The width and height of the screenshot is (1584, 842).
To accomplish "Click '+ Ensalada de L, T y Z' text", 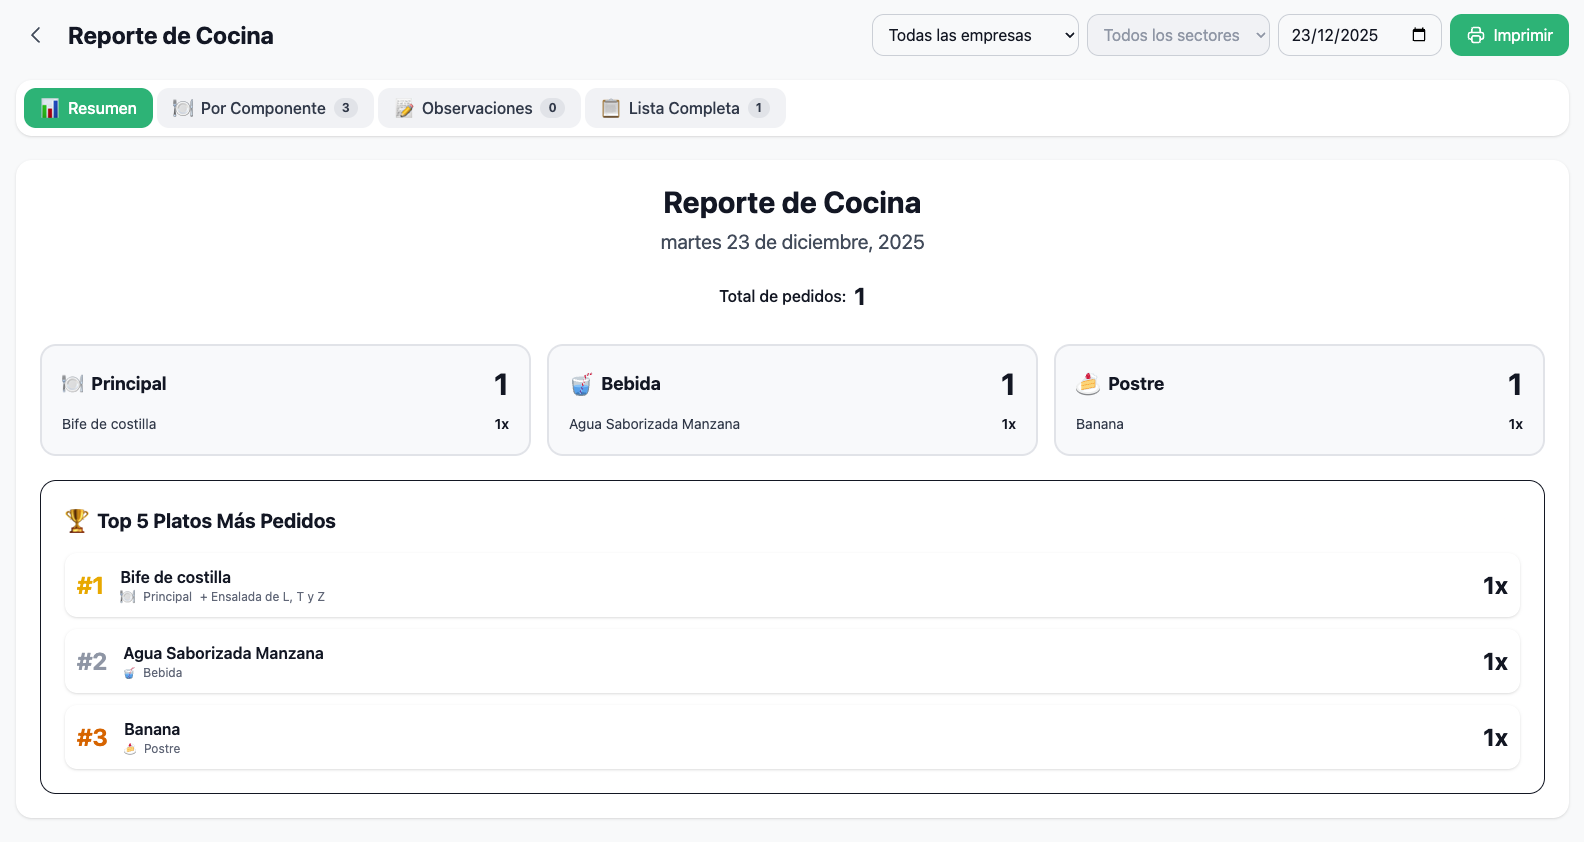I will 262,597.
